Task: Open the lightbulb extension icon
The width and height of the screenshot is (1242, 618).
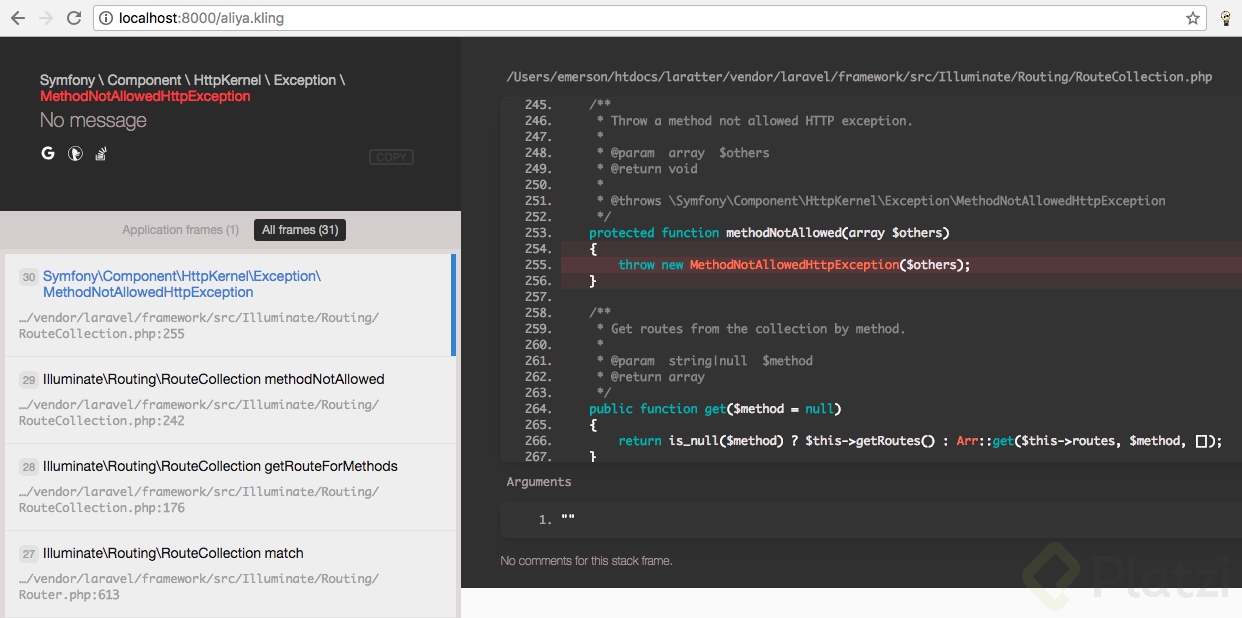Action: point(1226,18)
